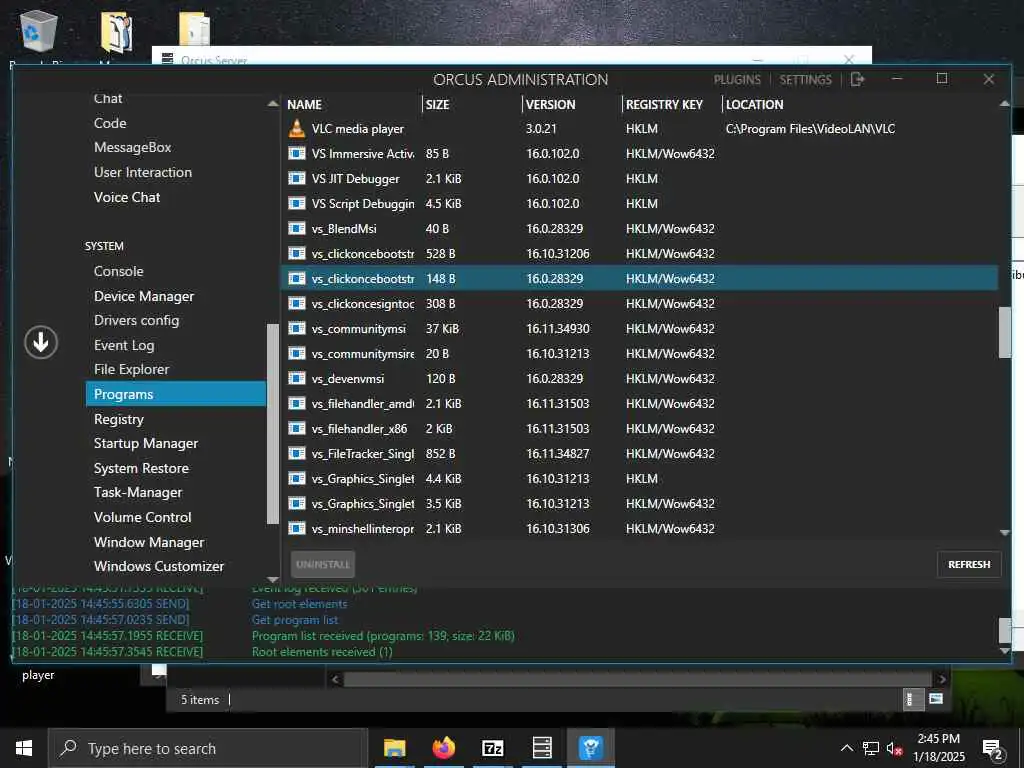
Task: Open the Orcus Server taskbar icon
Action: click(542, 748)
